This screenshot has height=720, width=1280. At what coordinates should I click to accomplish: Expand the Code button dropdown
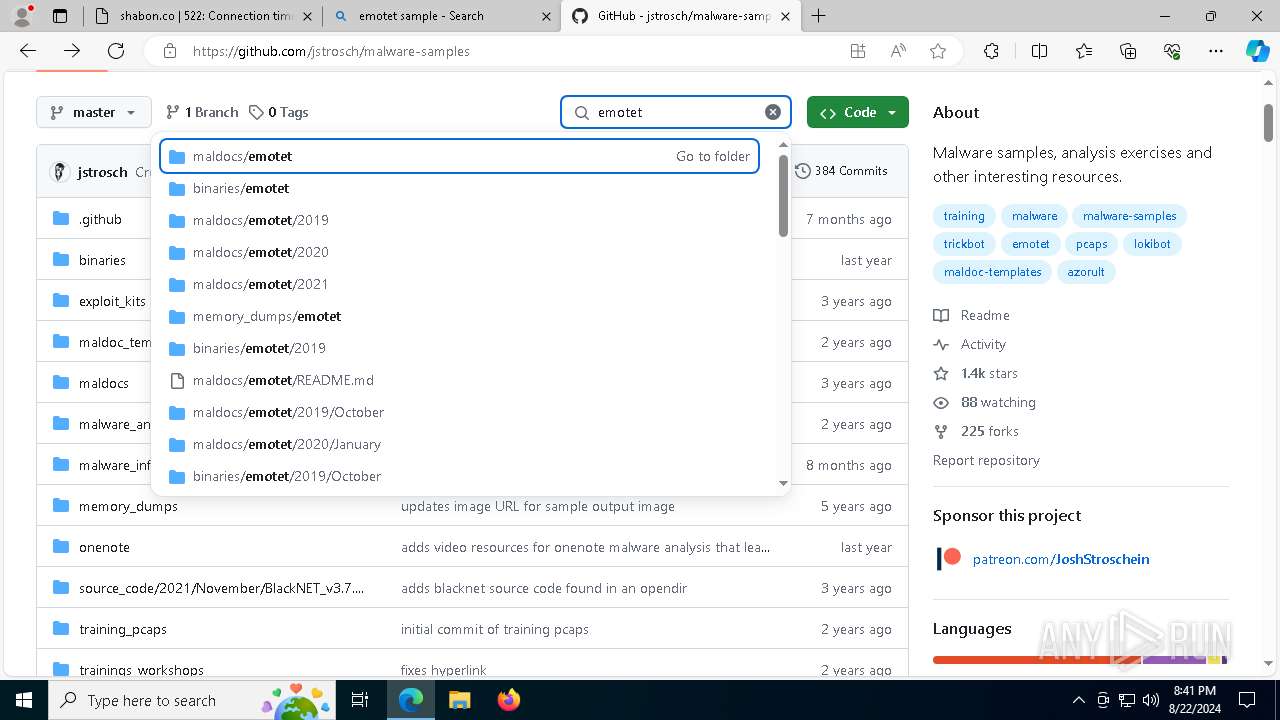coord(858,112)
